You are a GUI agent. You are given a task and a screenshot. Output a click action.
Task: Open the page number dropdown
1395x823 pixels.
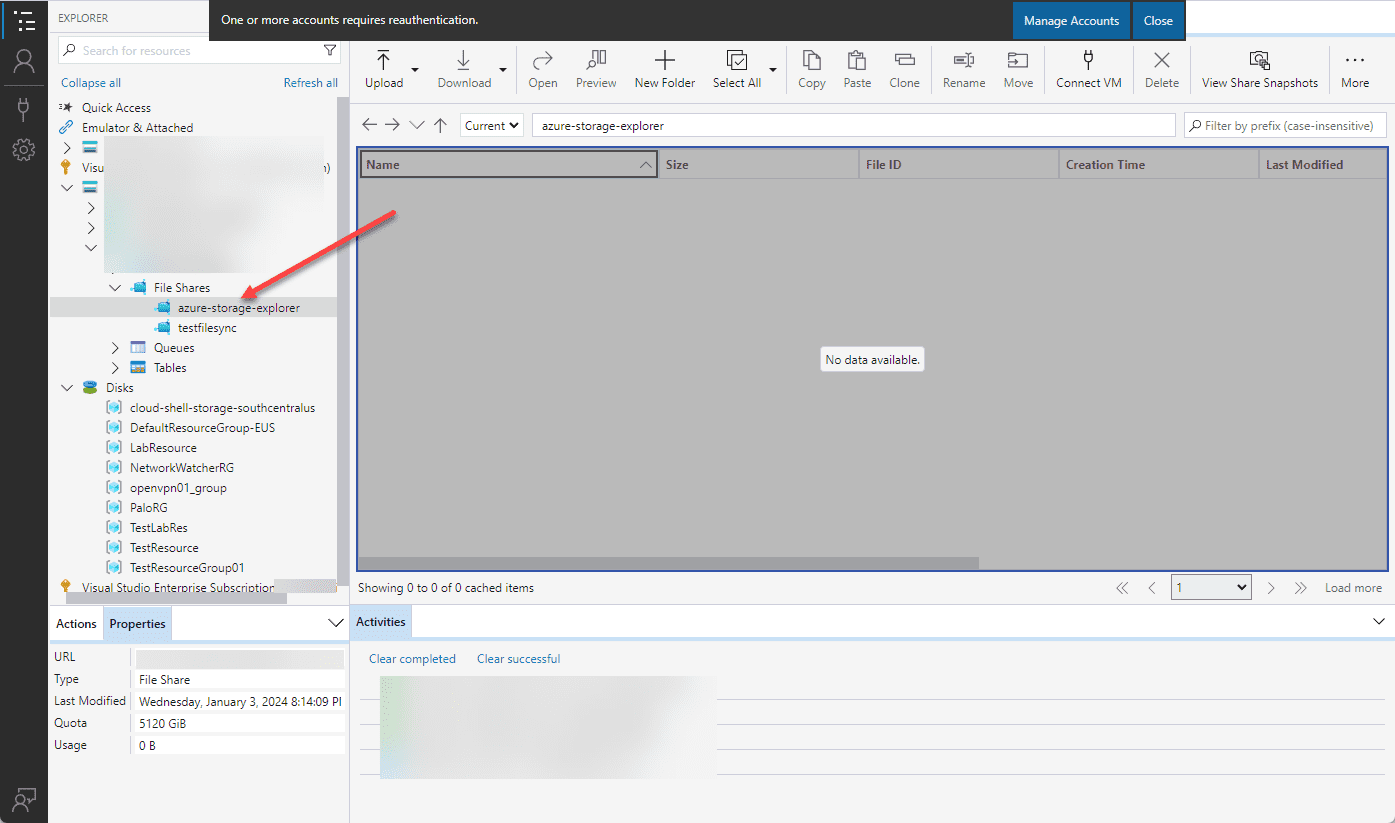tap(1211, 588)
